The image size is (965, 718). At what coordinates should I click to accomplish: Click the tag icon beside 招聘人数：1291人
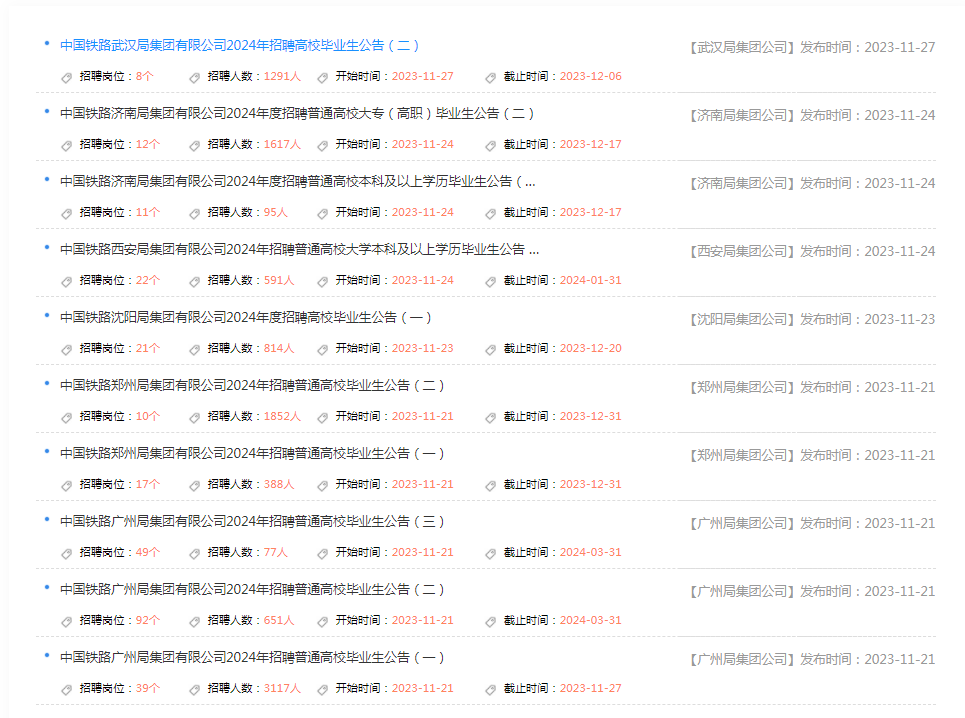194,78
